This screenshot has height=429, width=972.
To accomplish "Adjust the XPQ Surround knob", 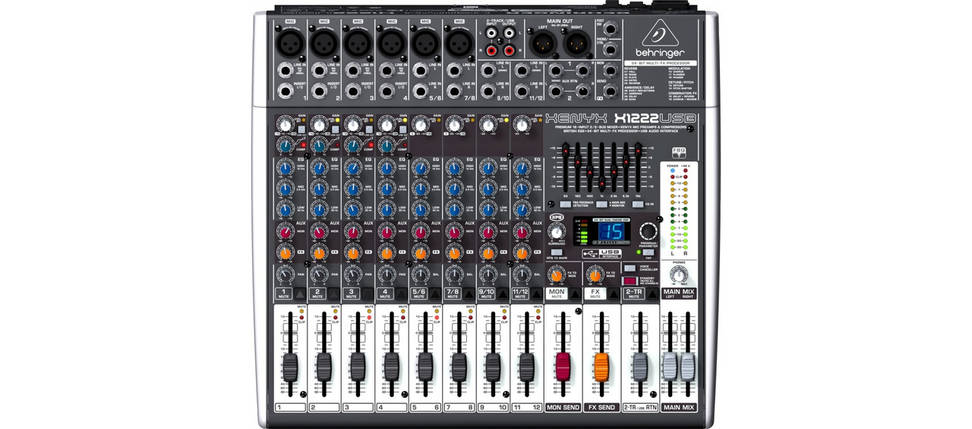I will tap(557, 232).
